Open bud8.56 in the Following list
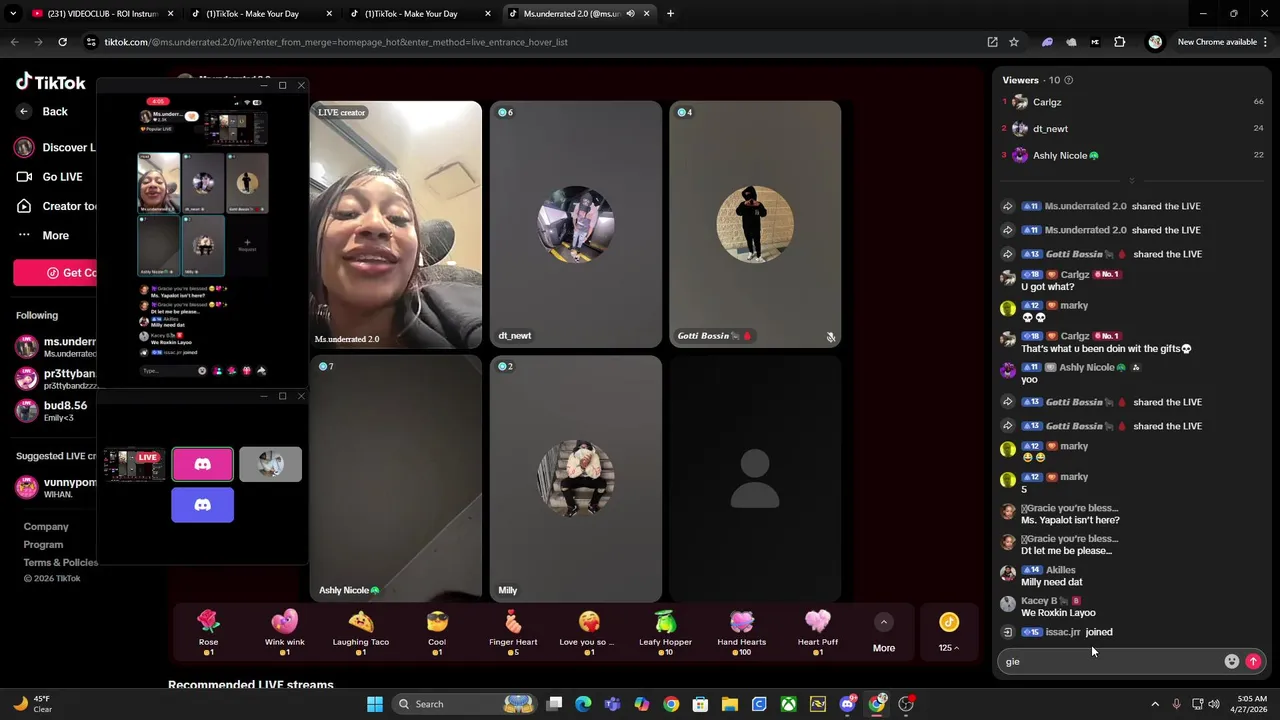Viewport: 1280px width, 720px height. tap(56, 410)
